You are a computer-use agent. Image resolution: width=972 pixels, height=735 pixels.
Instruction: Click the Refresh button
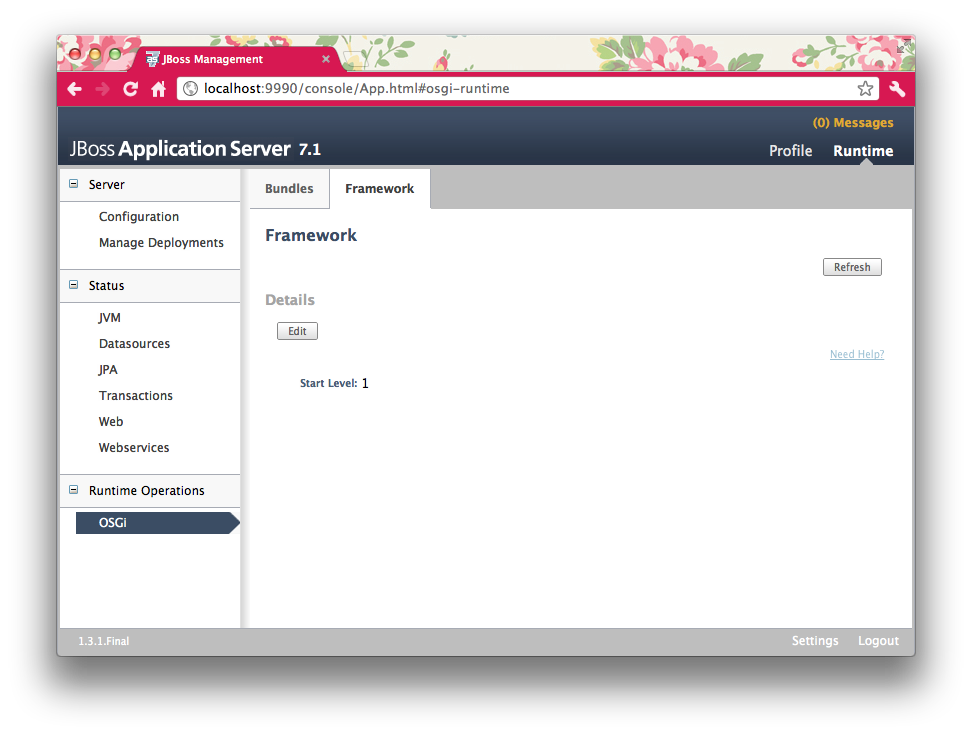[x=852, y=267]
